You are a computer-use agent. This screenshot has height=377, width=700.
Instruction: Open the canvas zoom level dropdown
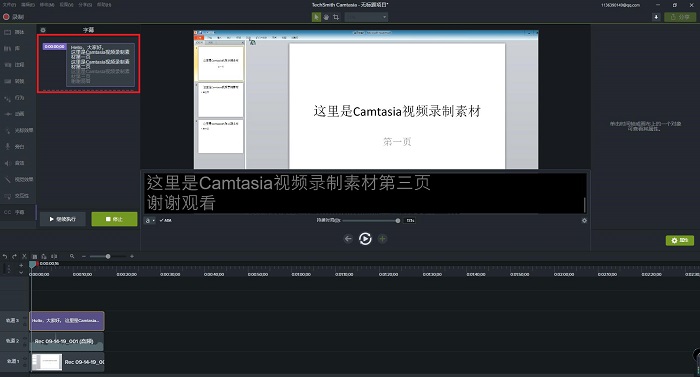(x=366, y=17)
